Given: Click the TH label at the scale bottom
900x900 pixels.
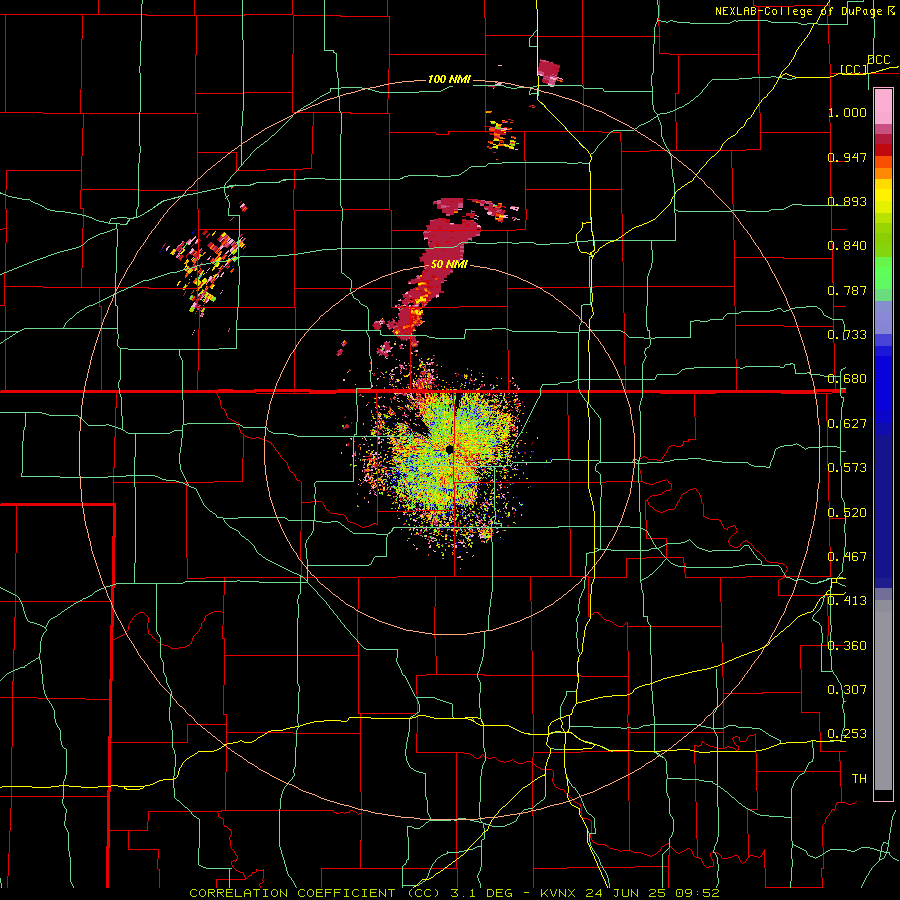Looking at the screenshot, I should coord(859,779).
